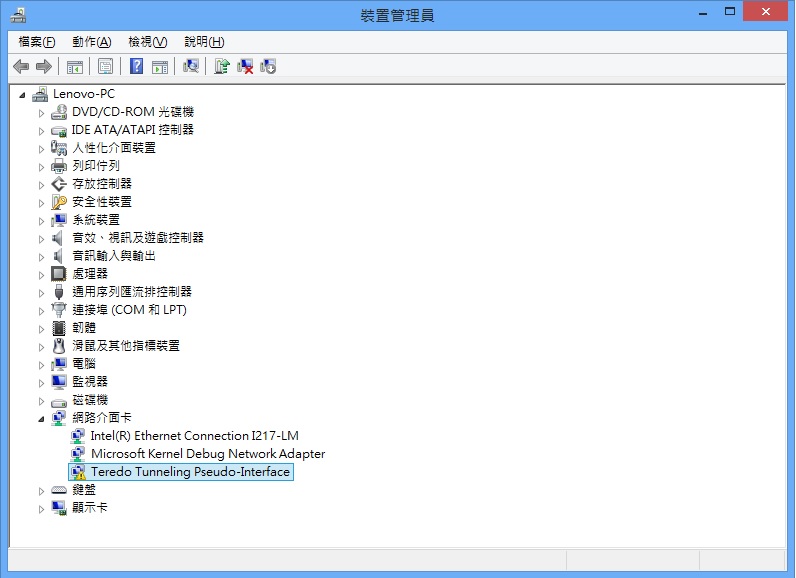Image resolution: width=796 pixels, height=578 pixels.
Task: Click the Lenovo-PC computer icon
Action: point(40,94)
